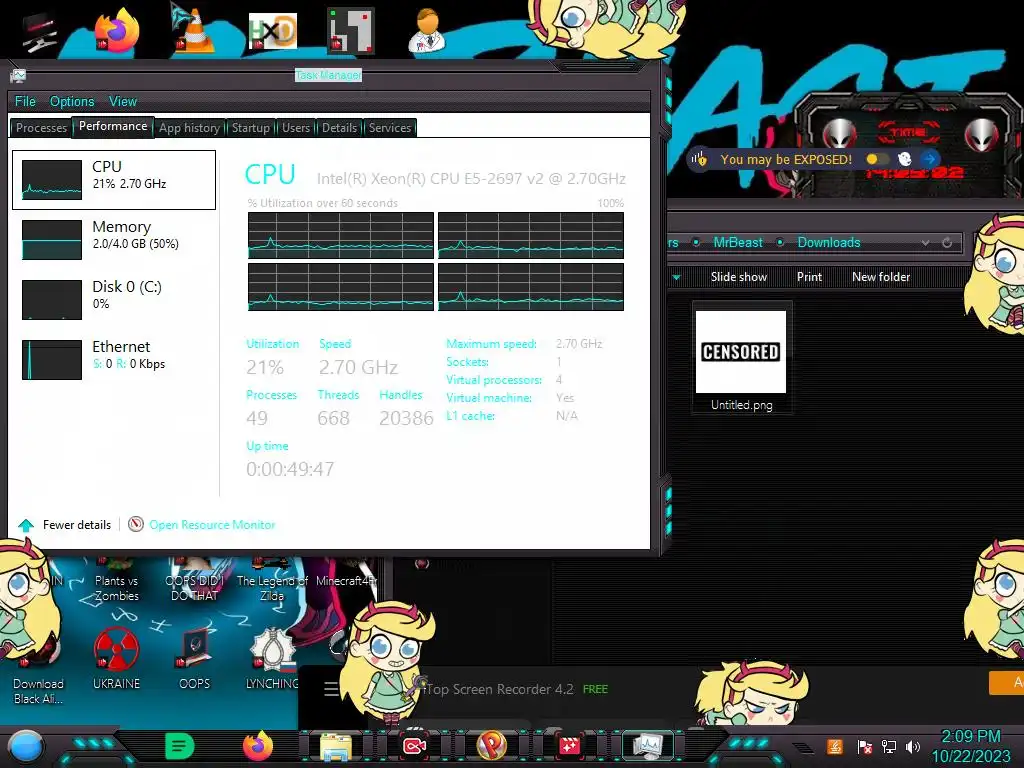Viewport: 1024px width, 768px height.
Task: Click the volume speaker tray icon
Action: coord(913,747)
